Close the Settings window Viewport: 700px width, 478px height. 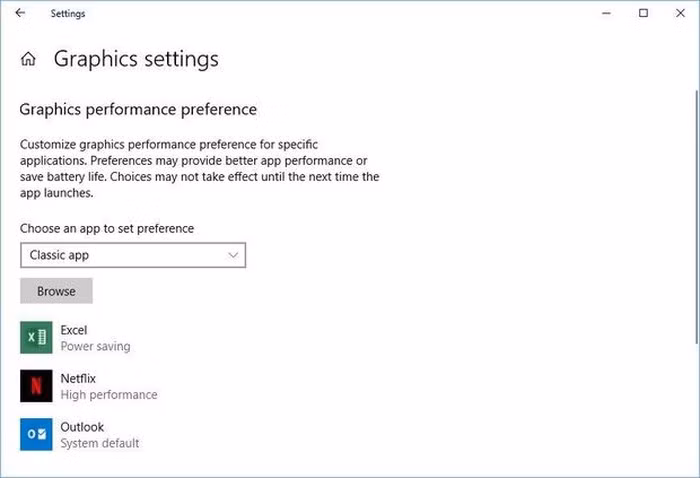click(680, 13)
